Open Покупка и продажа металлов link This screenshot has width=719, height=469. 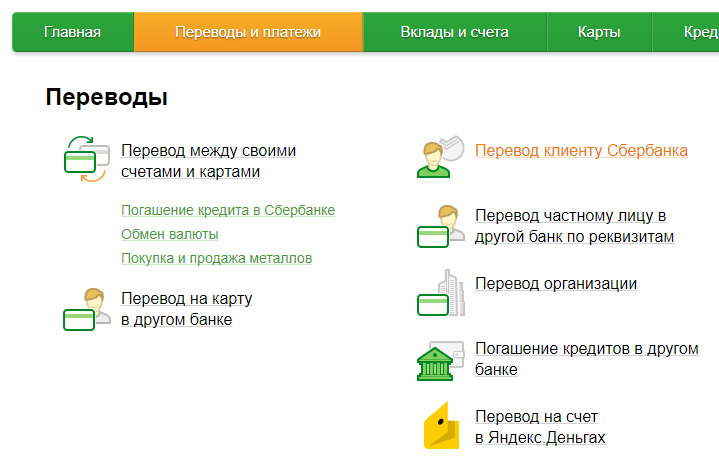216,258
